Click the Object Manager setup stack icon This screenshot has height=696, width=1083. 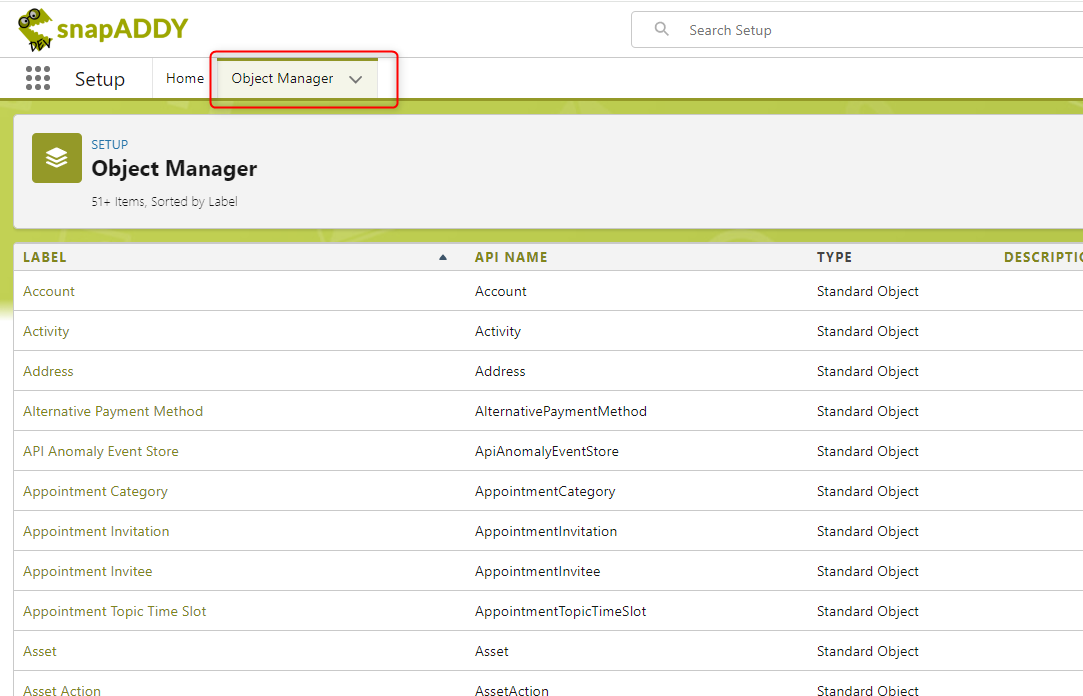click(x=56, y=157)
